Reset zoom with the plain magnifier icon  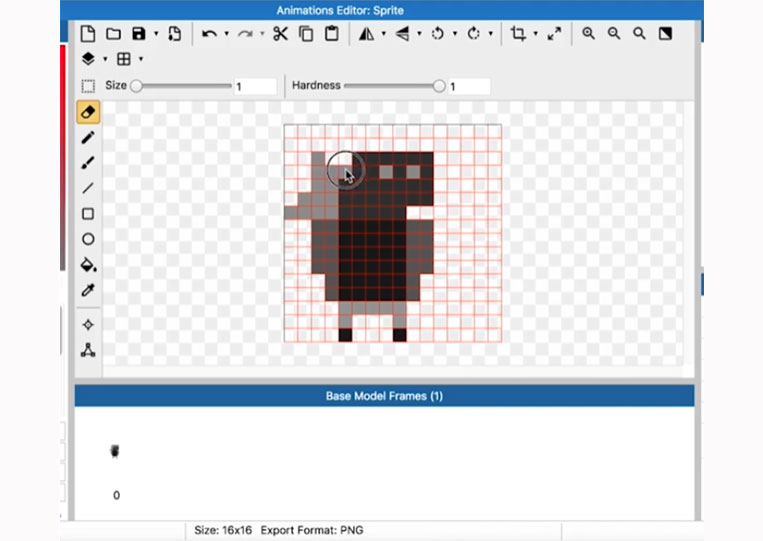[x=639, y=34]
